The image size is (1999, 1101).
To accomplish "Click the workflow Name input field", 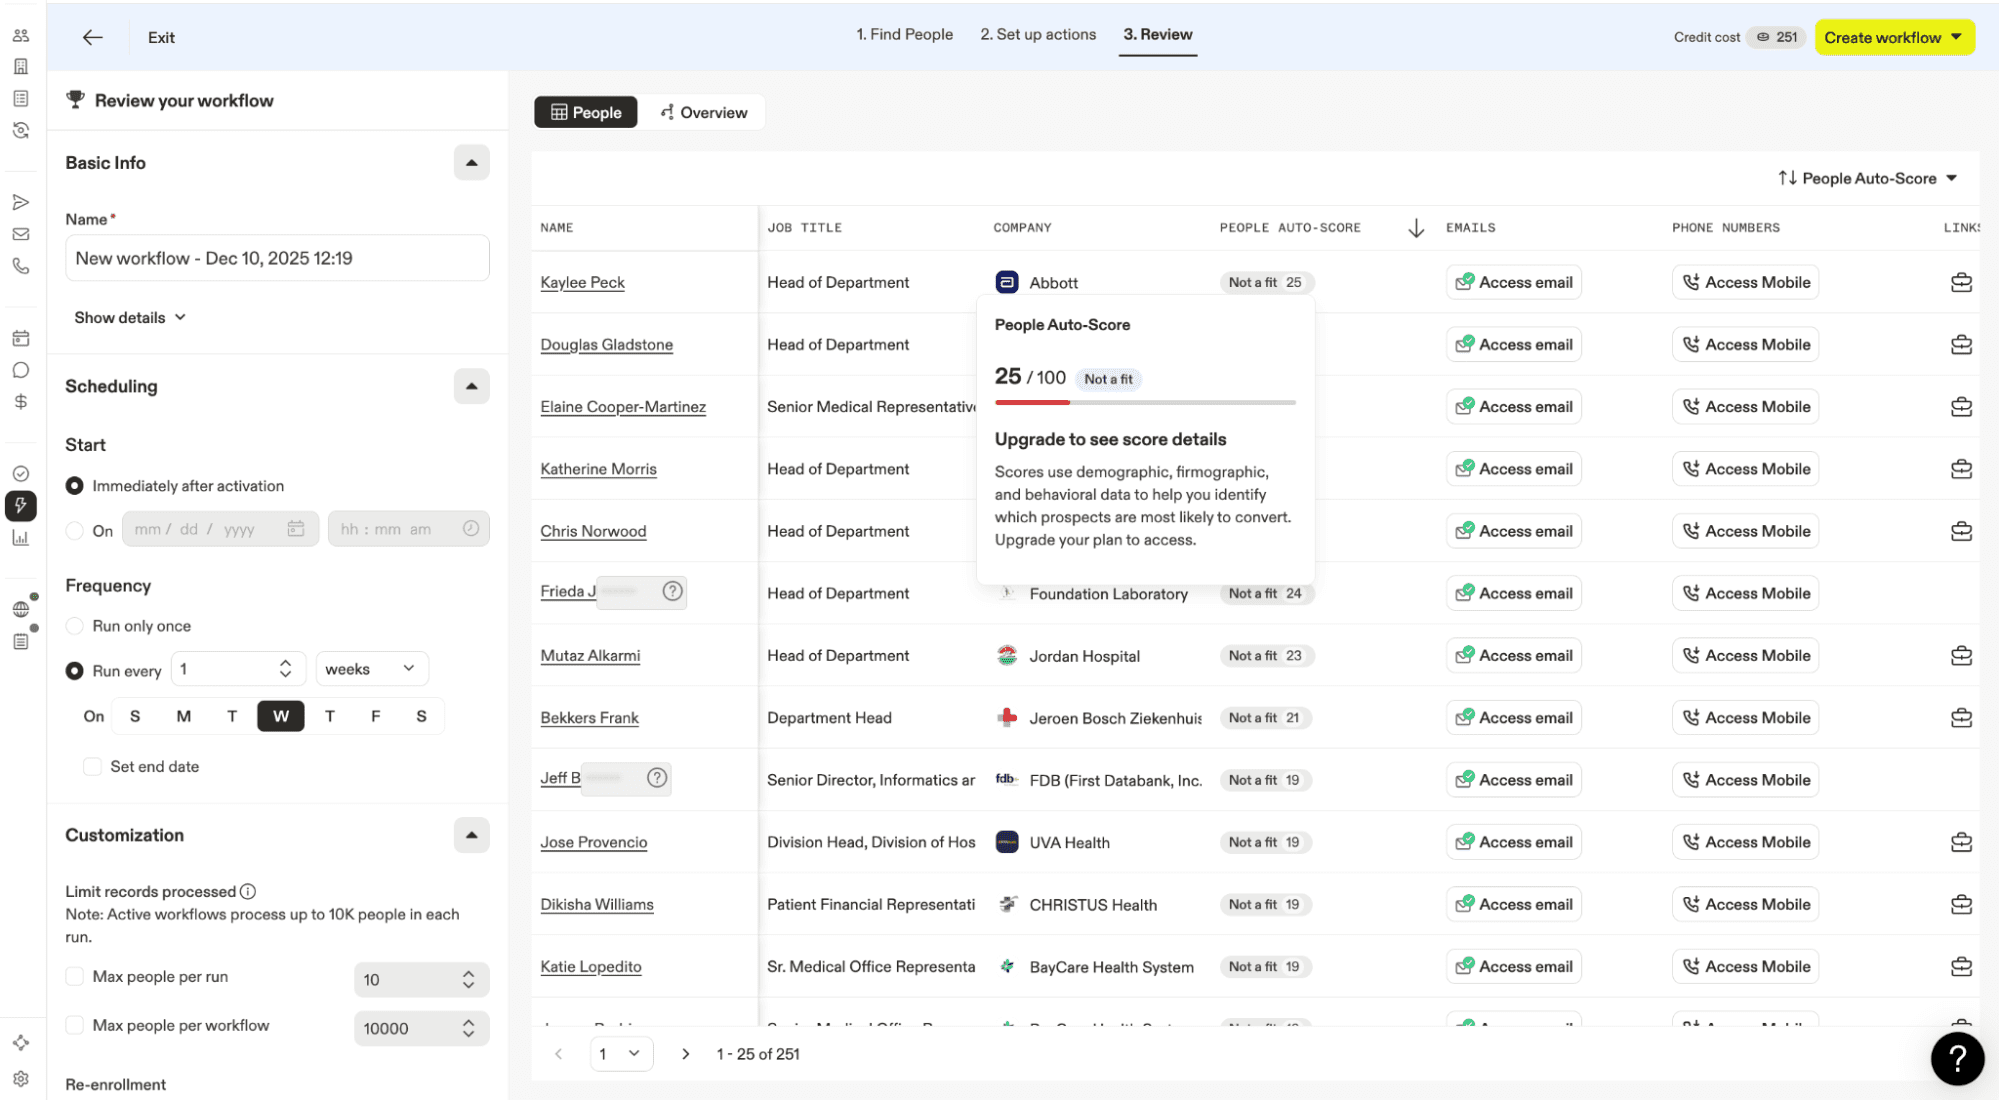I will [x=277, y=258].
